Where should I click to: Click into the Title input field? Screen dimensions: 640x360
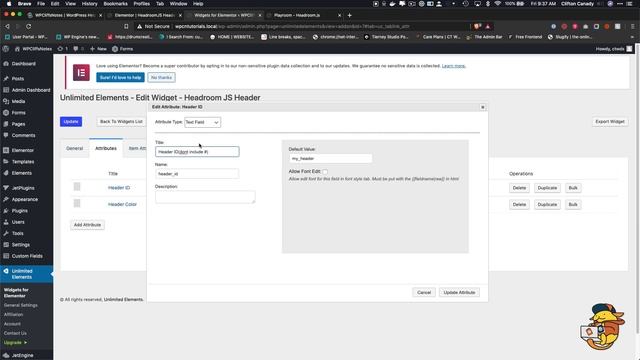[x=197, y=152]
